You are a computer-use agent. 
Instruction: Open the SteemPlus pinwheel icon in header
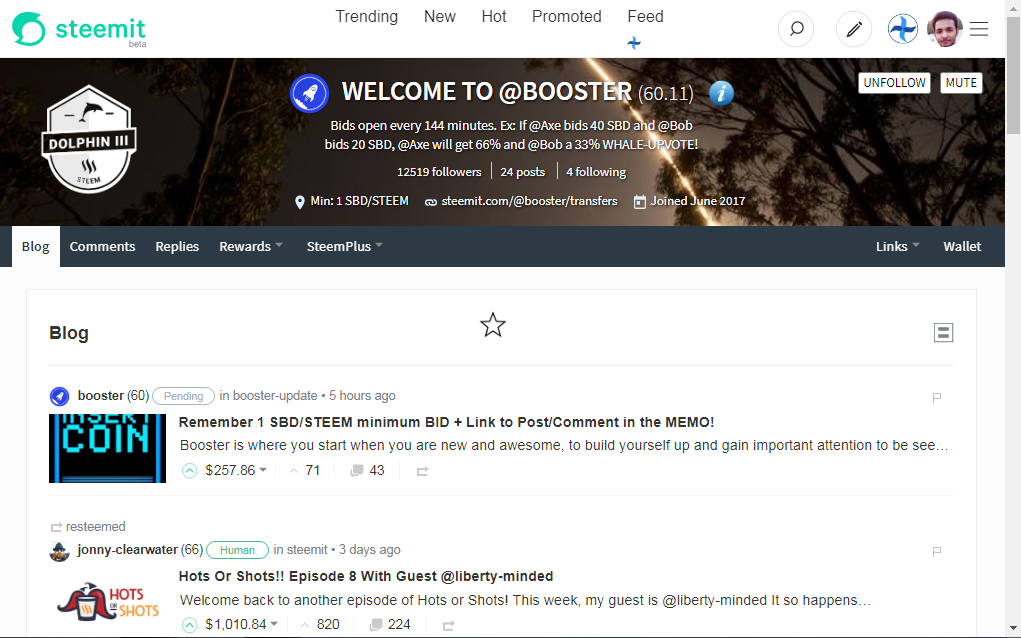pos(902,29)
